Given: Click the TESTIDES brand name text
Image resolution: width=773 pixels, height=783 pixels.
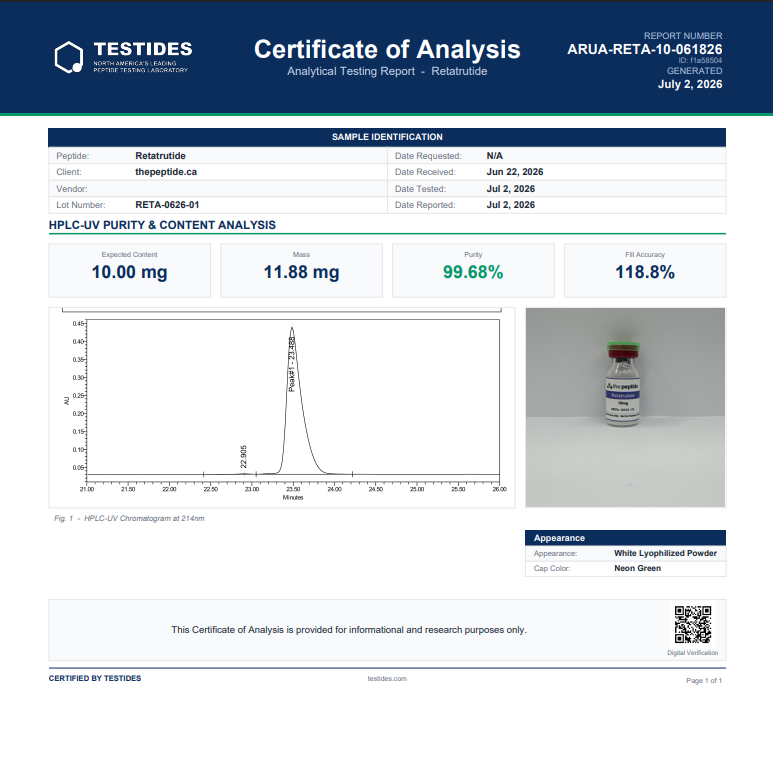Looking at the screenshot, I should point(143,49).
